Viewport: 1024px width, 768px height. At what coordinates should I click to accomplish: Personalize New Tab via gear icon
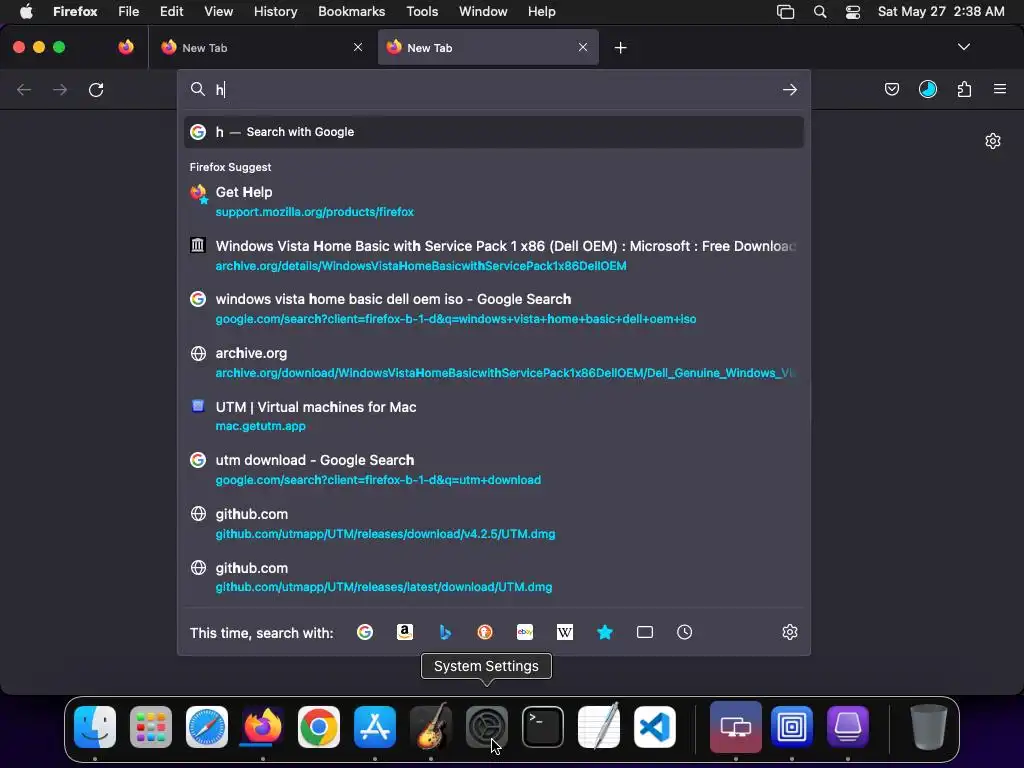993,141
